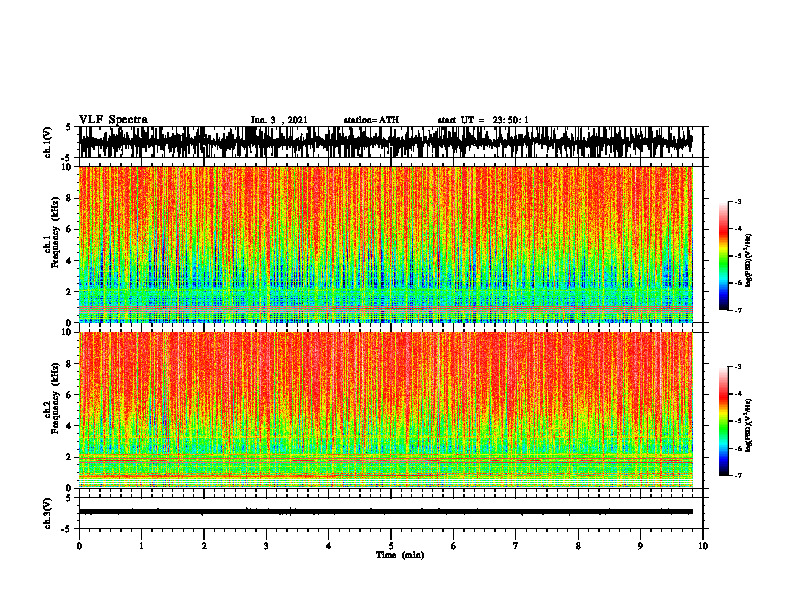The width and height of the screenshot is (792, 612).
Task: Click the ch.3 voltage waveform trace
Action: pyautogui.click(x=386, y=512)
